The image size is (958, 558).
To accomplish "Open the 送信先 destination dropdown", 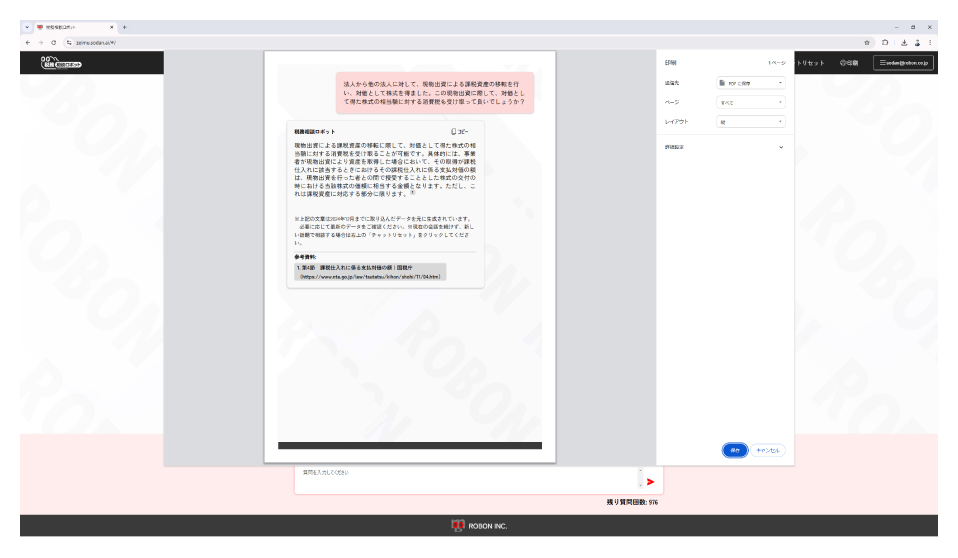I will coord(750,82).
